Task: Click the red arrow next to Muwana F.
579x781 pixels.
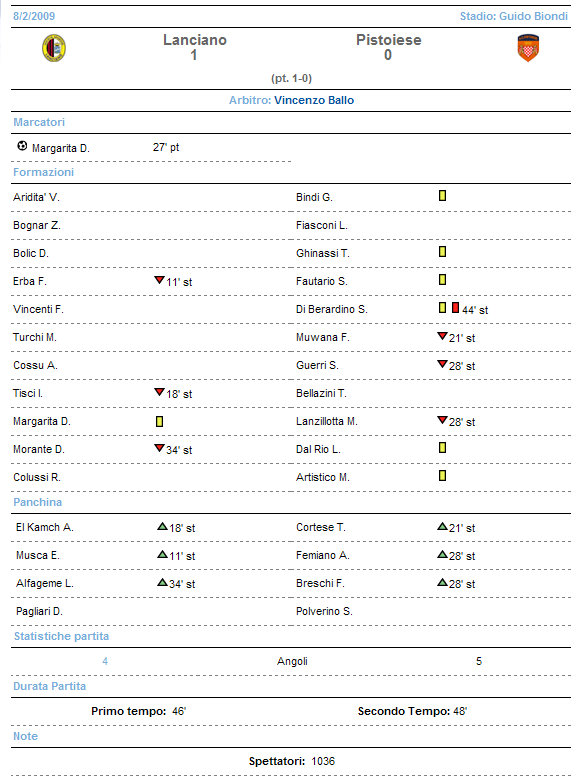Action: click(442, 336)
